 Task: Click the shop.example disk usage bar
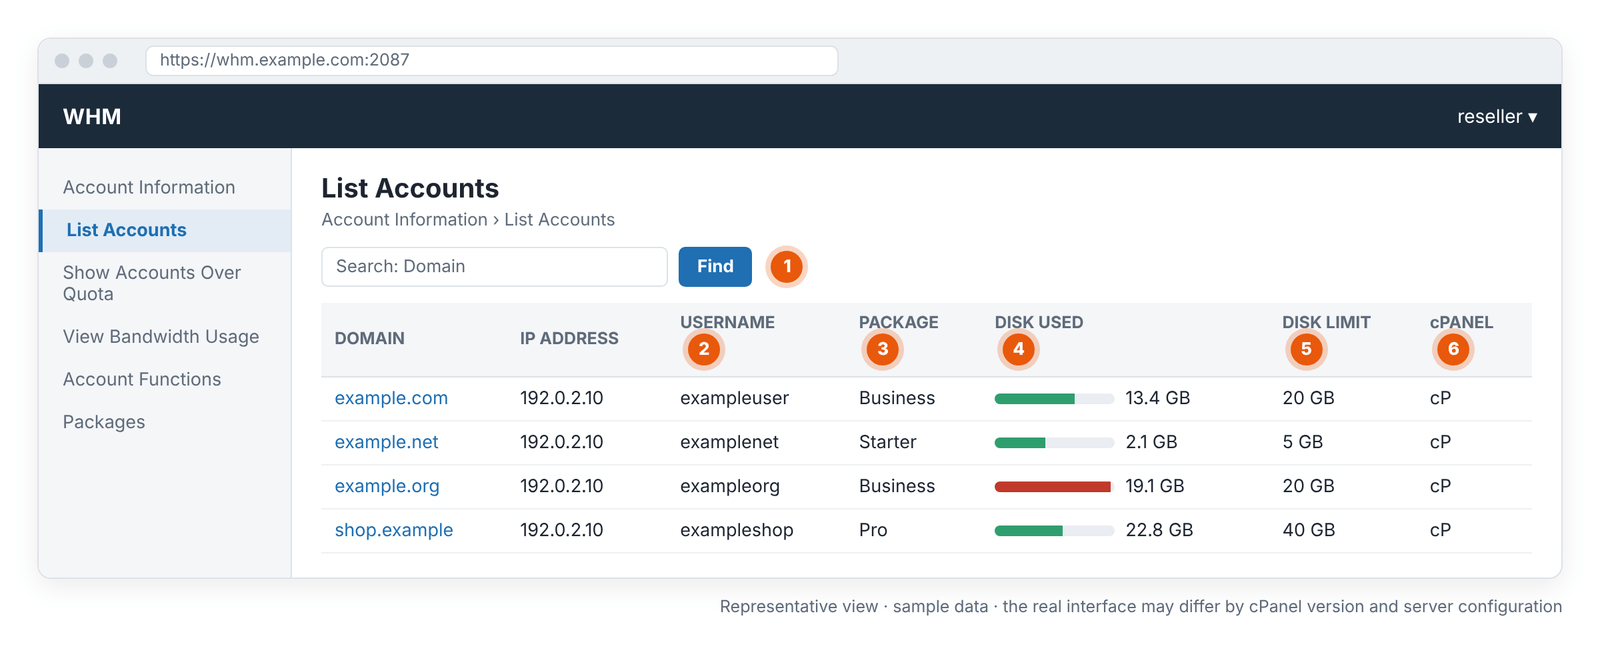pos(1054,531)
